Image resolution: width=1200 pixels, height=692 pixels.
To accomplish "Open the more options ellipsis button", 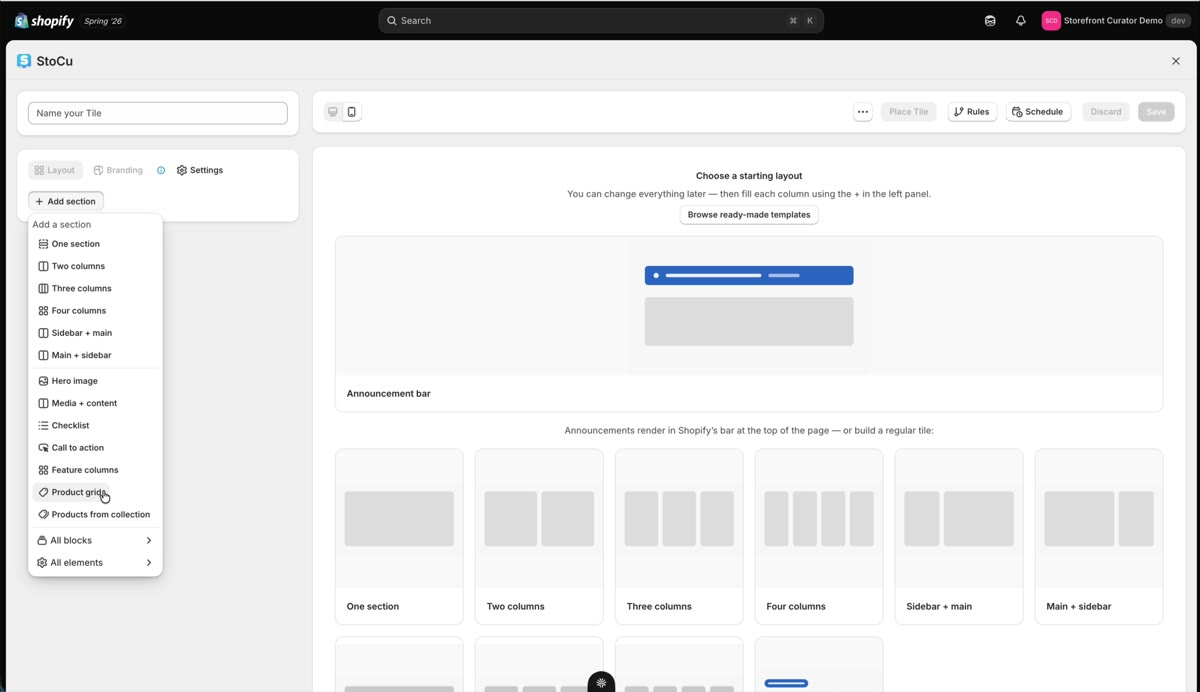I will pyautogui.click(x=863, y=112).
